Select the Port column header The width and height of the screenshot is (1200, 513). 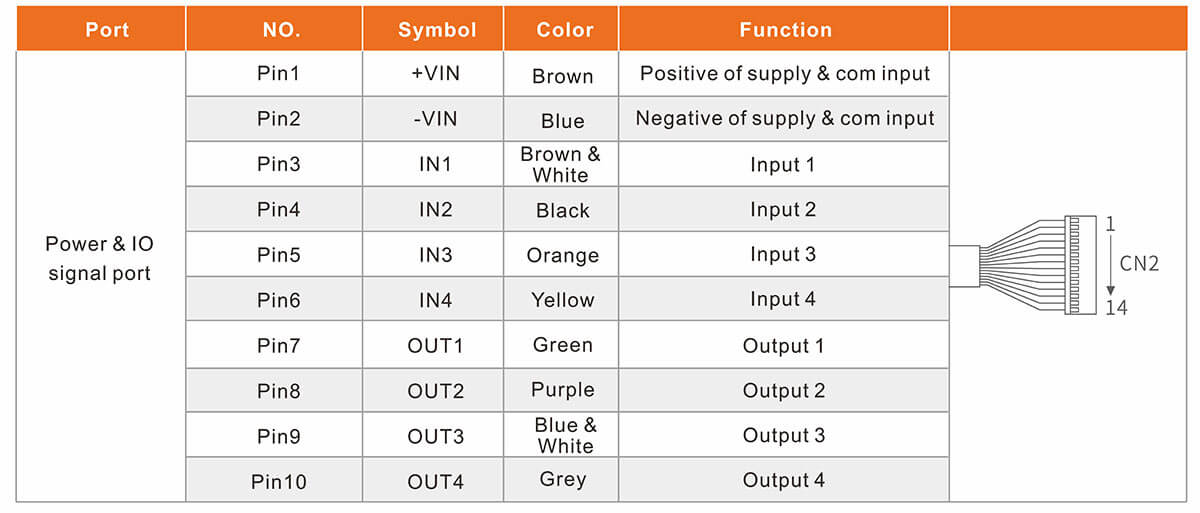107,30
